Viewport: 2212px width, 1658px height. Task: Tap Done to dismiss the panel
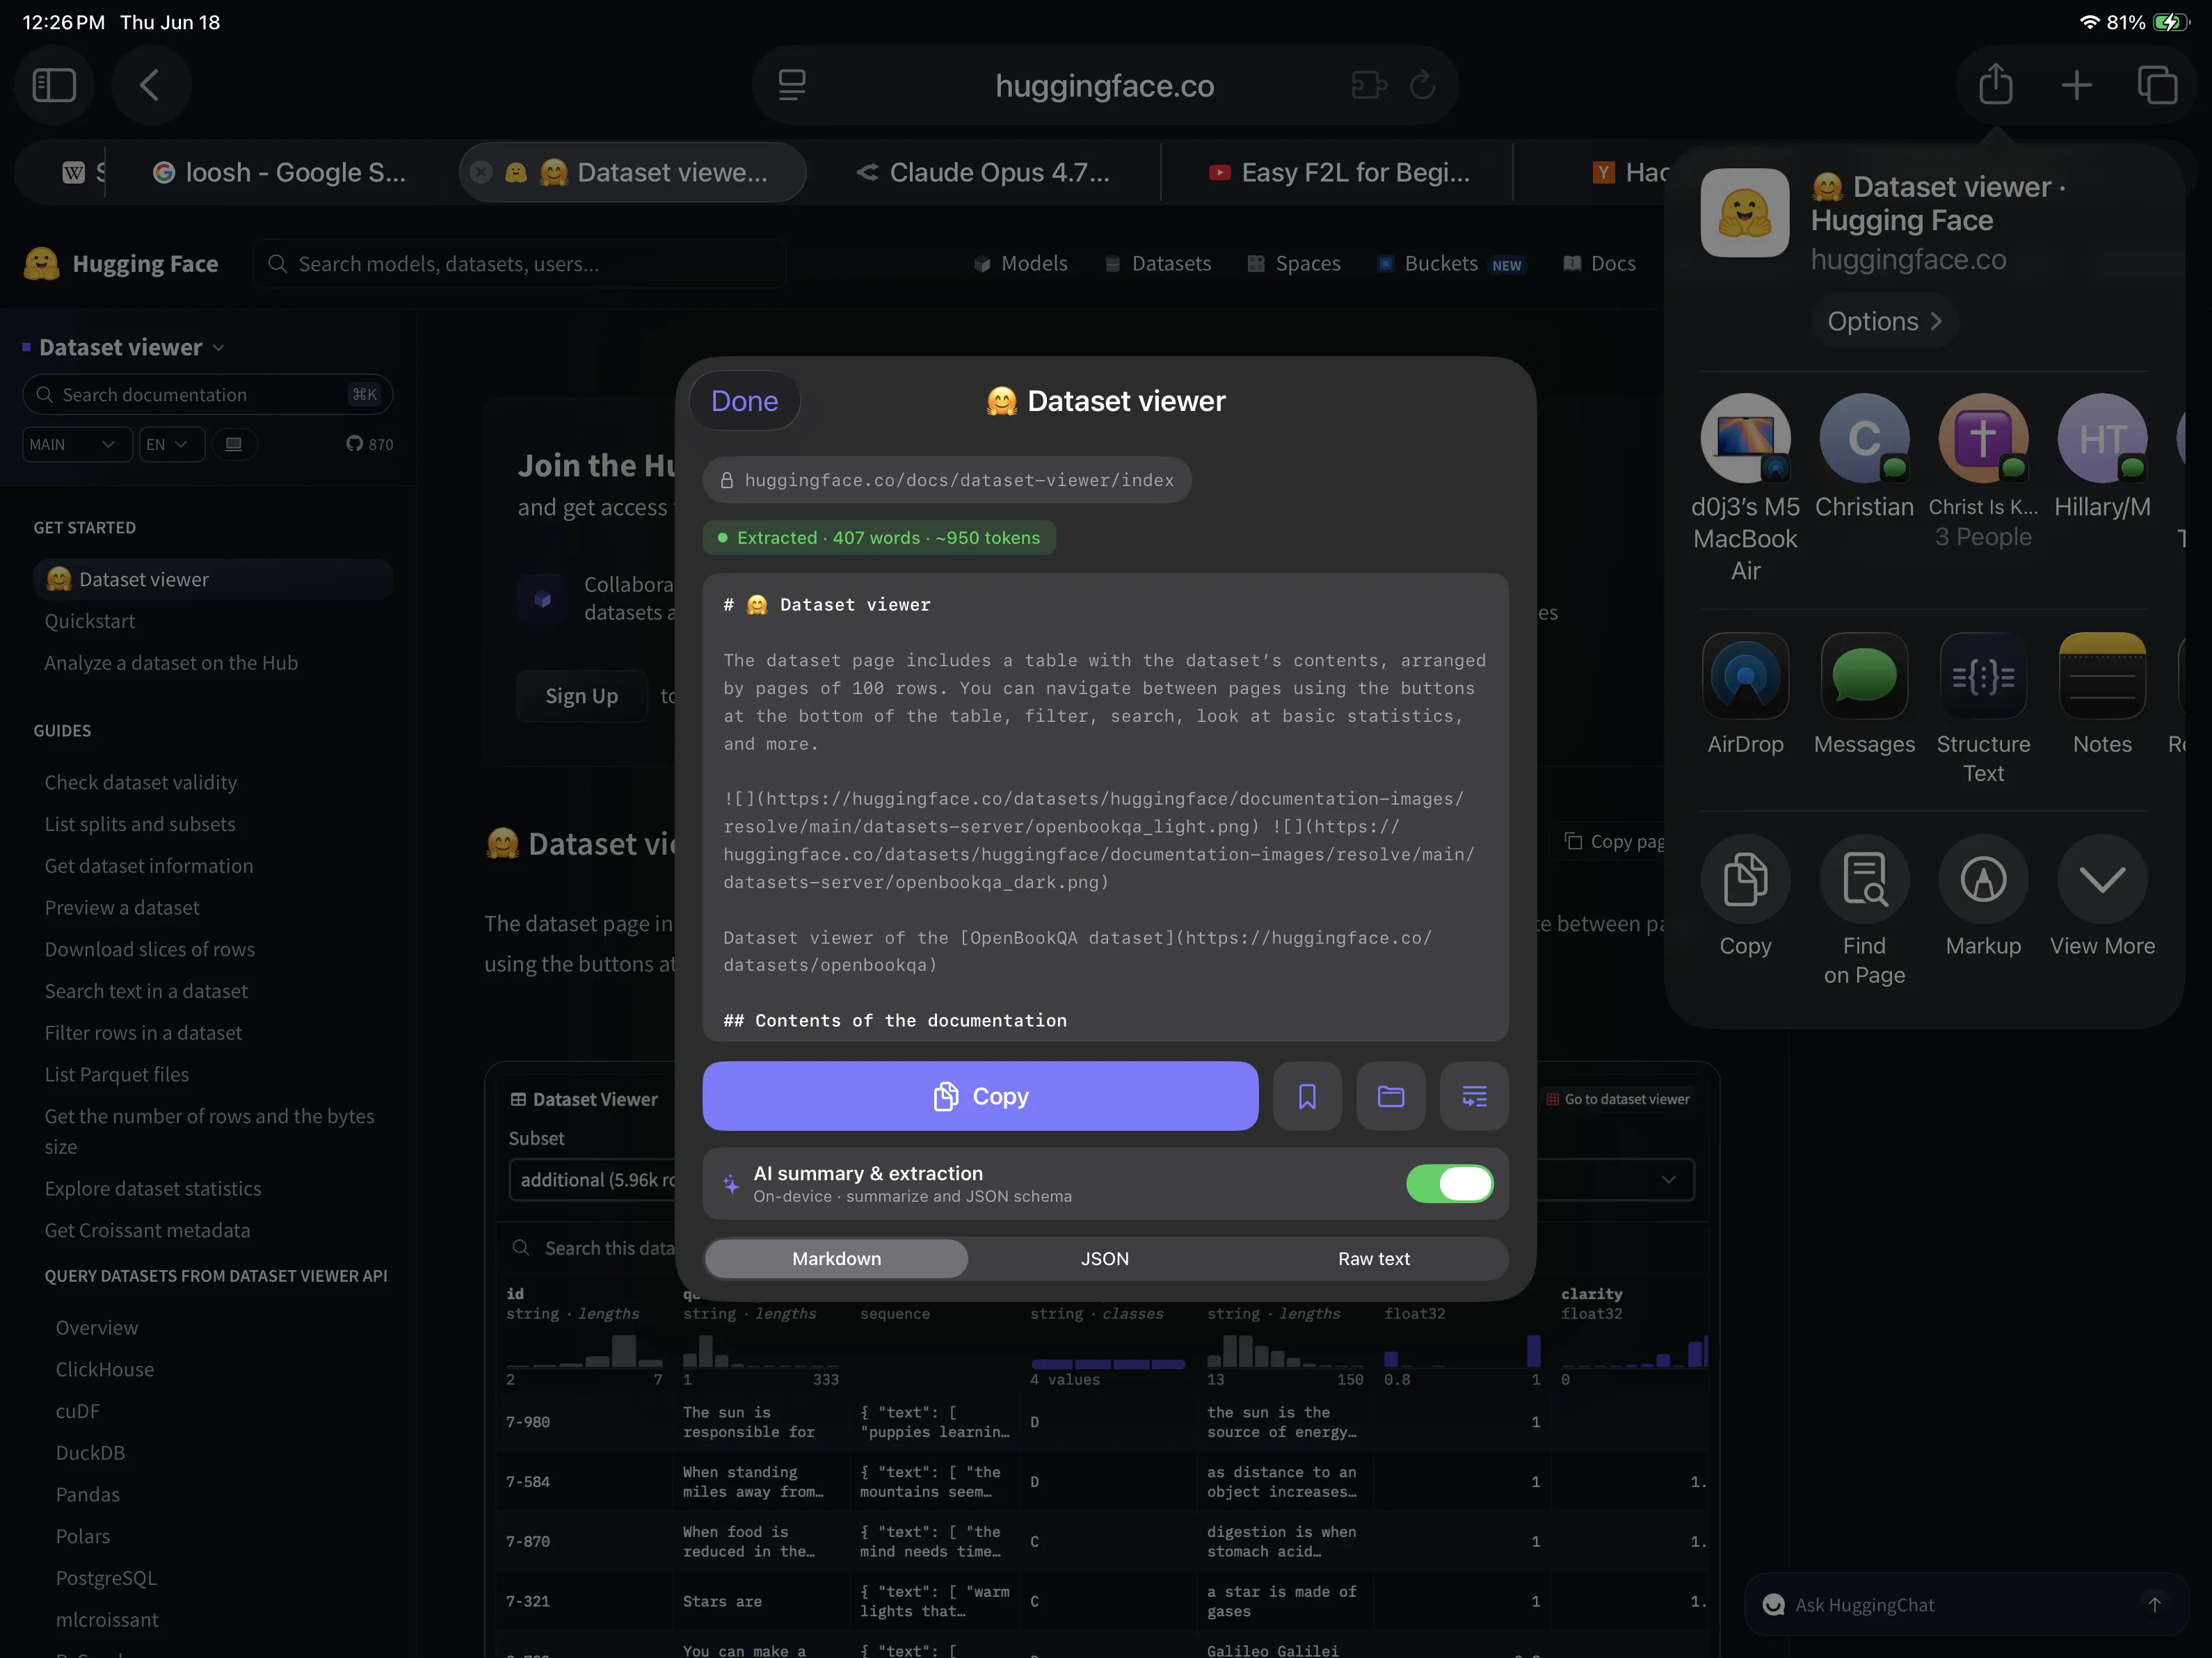(x=744, y=401)
